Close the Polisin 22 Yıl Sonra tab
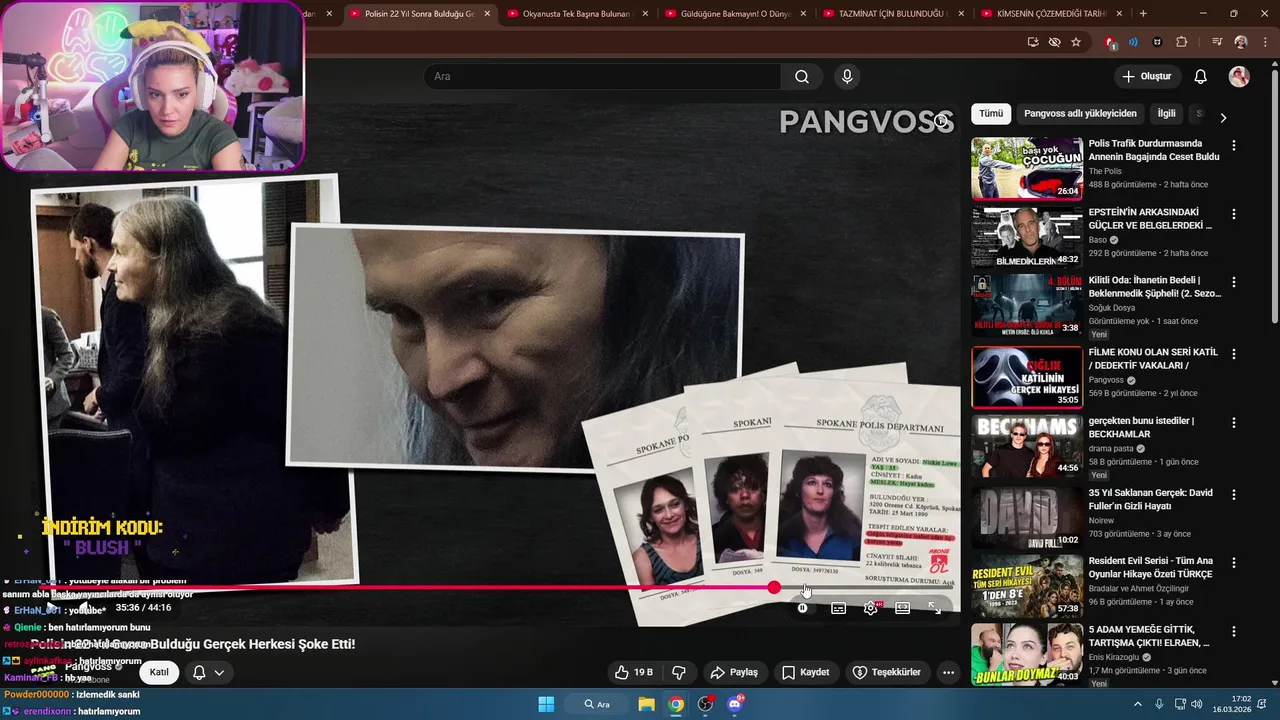 [x=487, y=14]
